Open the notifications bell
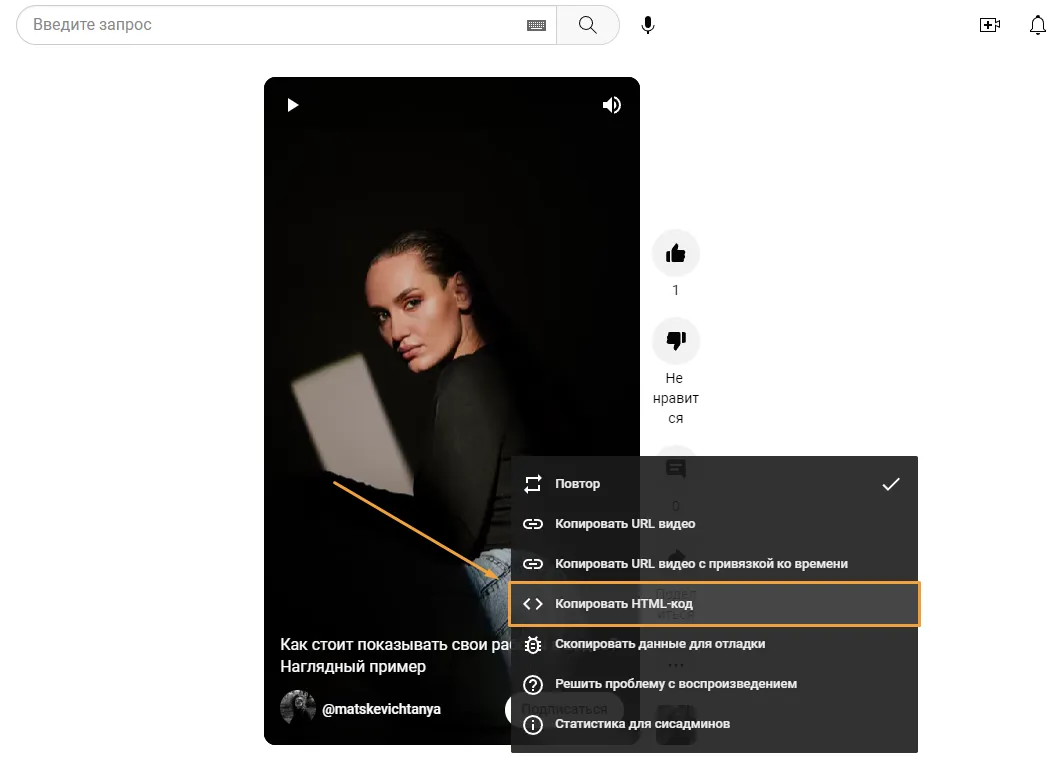Viewport: 1056px width, 764px height. click(1038, 25)
